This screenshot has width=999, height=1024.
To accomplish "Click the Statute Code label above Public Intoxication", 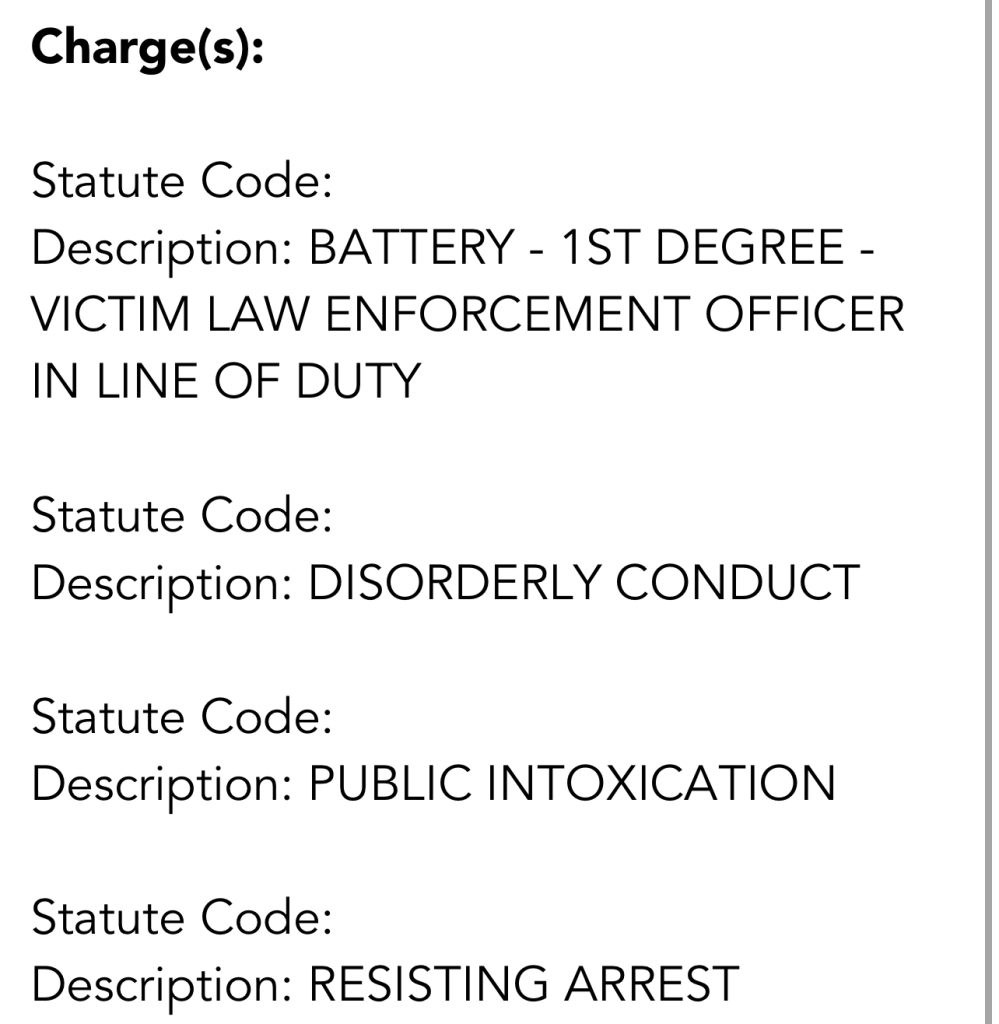I will tap(181, 718).
